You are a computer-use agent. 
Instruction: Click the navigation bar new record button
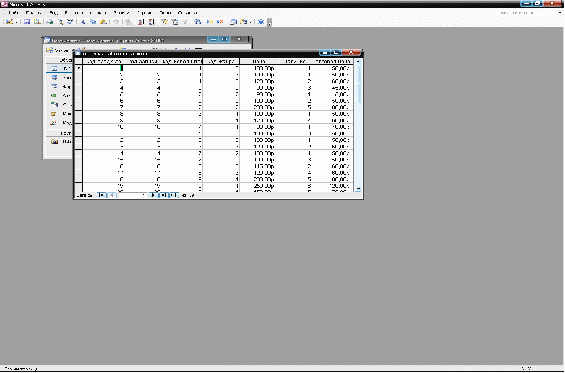coord(173,195)
